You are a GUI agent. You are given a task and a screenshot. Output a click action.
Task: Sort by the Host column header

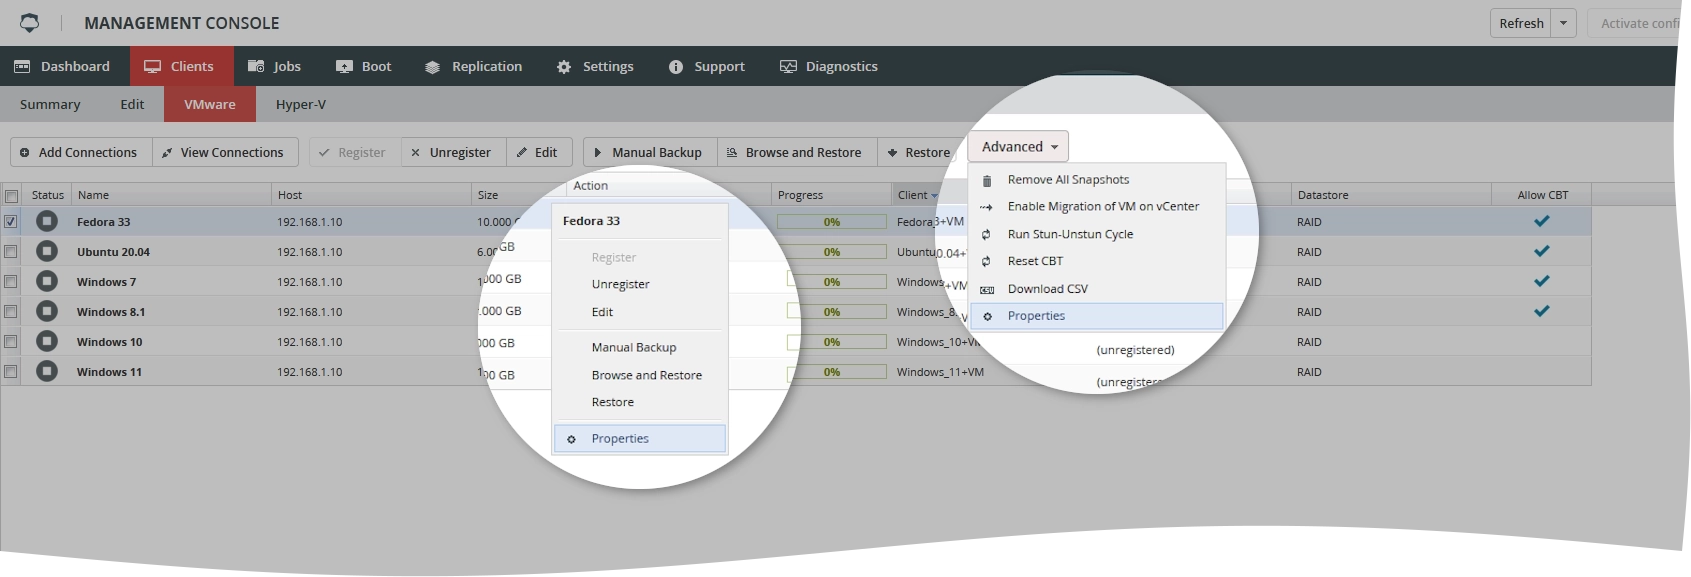(x=371, y=195)
